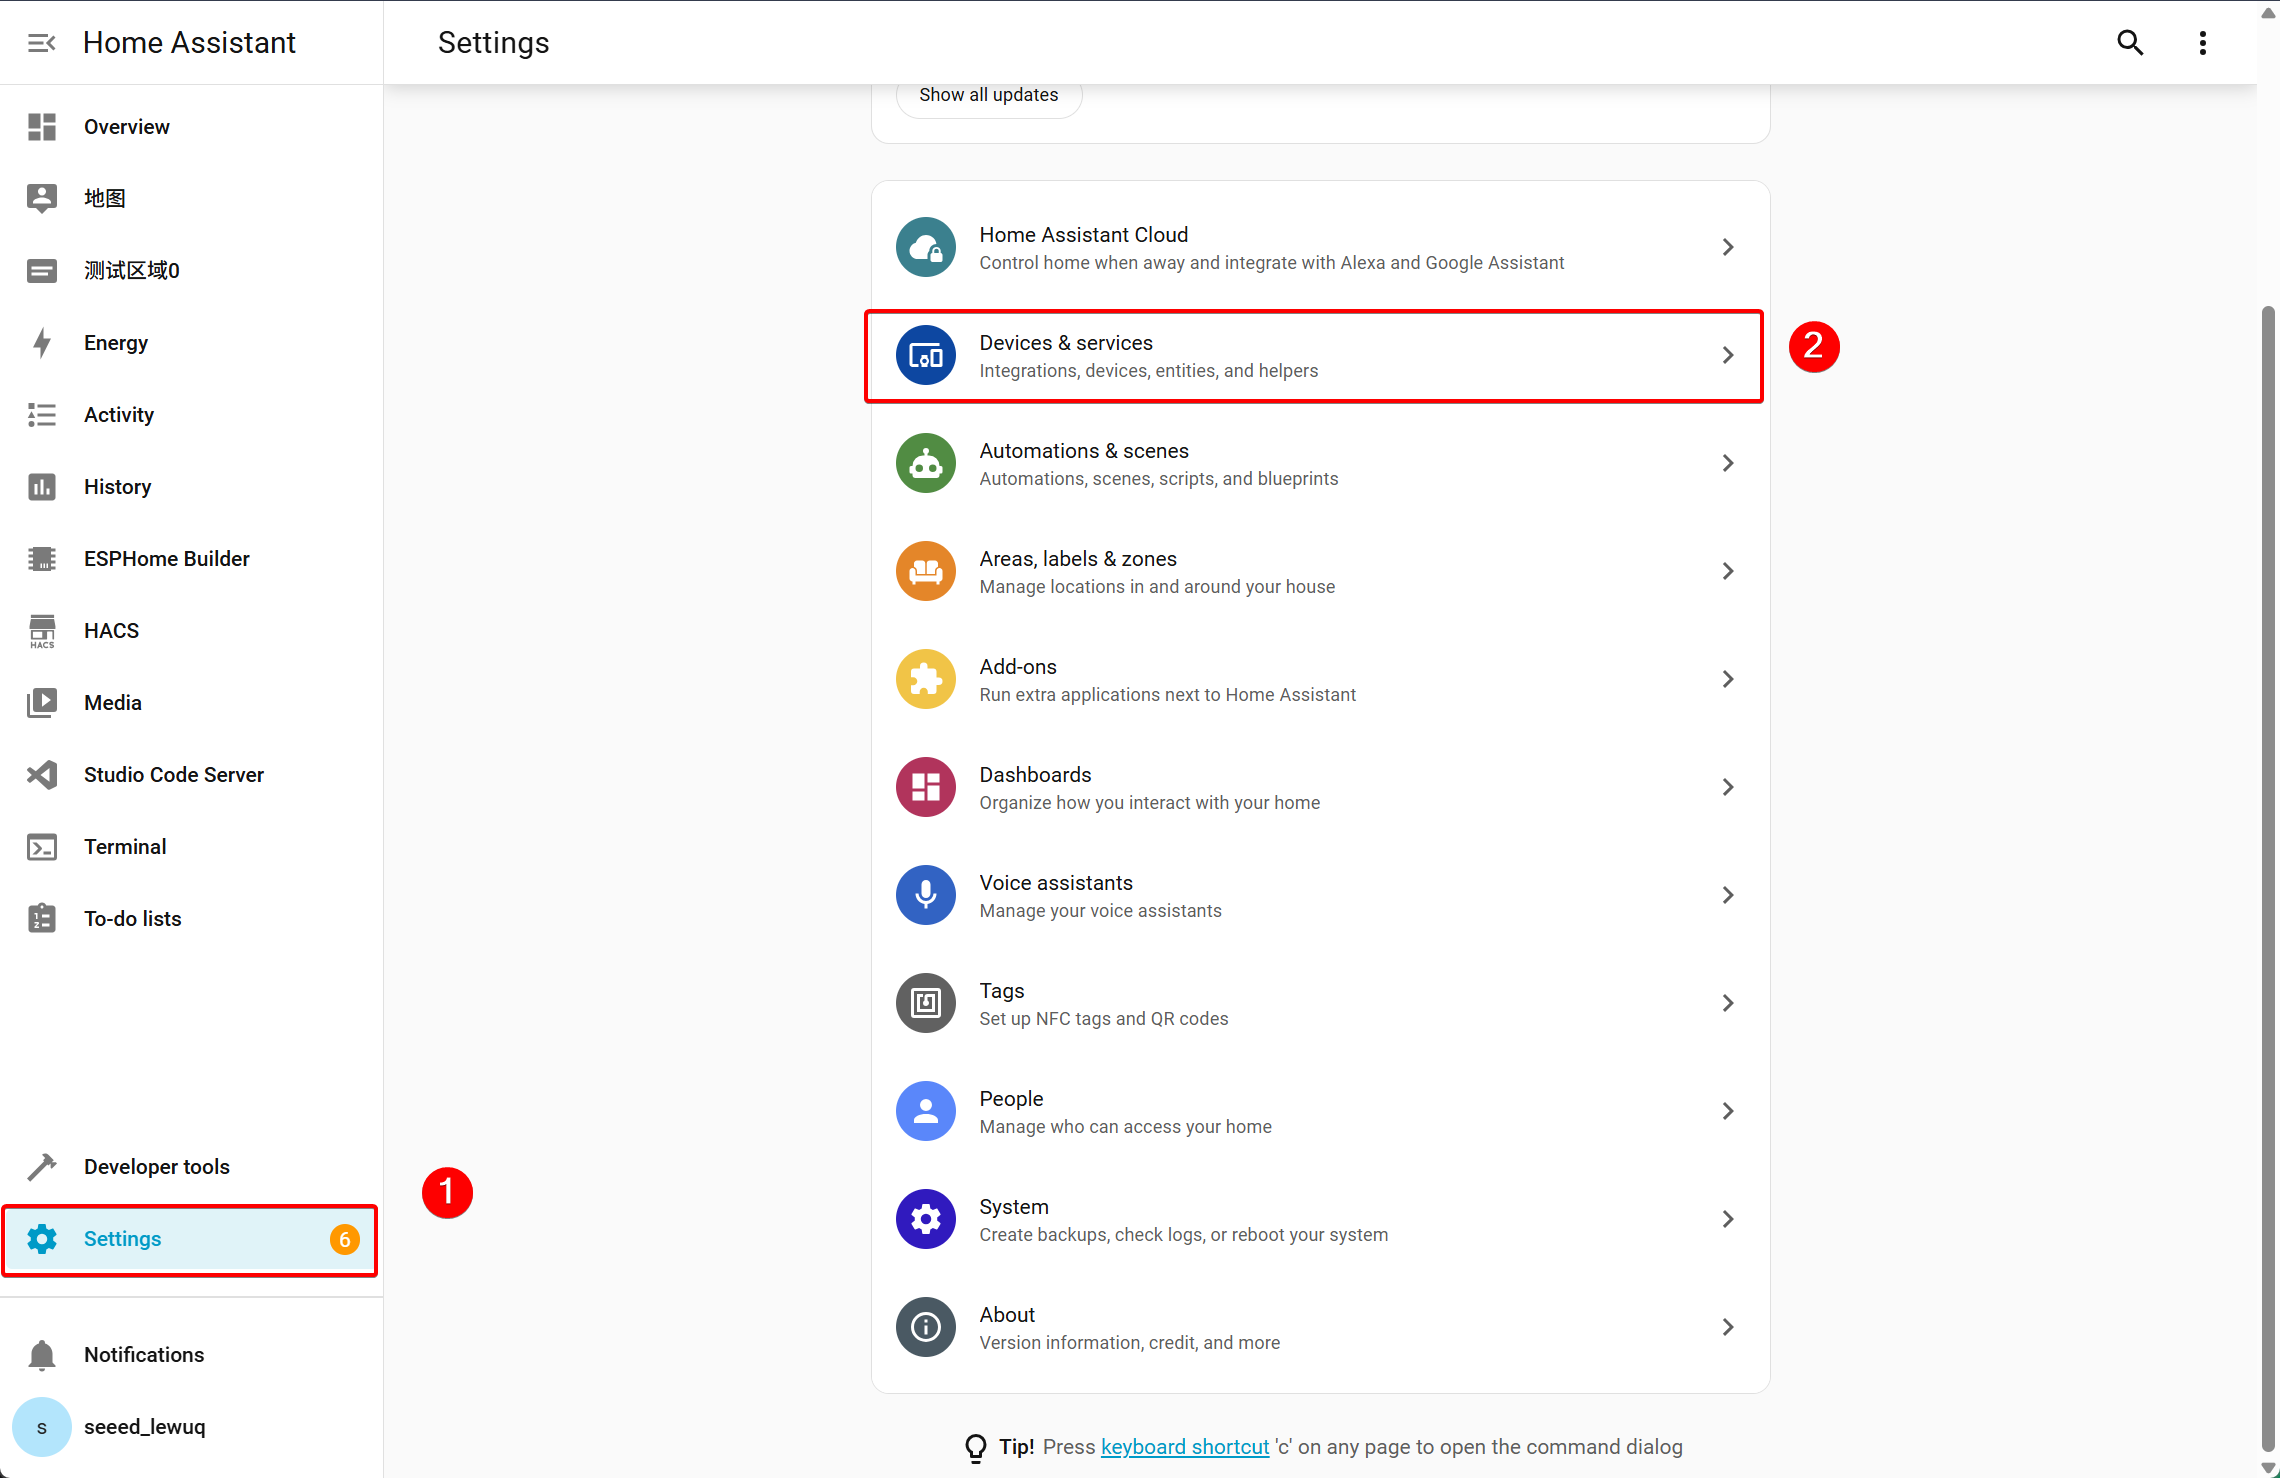This screenshot has width=2280, height=1478.
Task: Collapse the sidebar with hamburger icon
Action: click(41, 43)
